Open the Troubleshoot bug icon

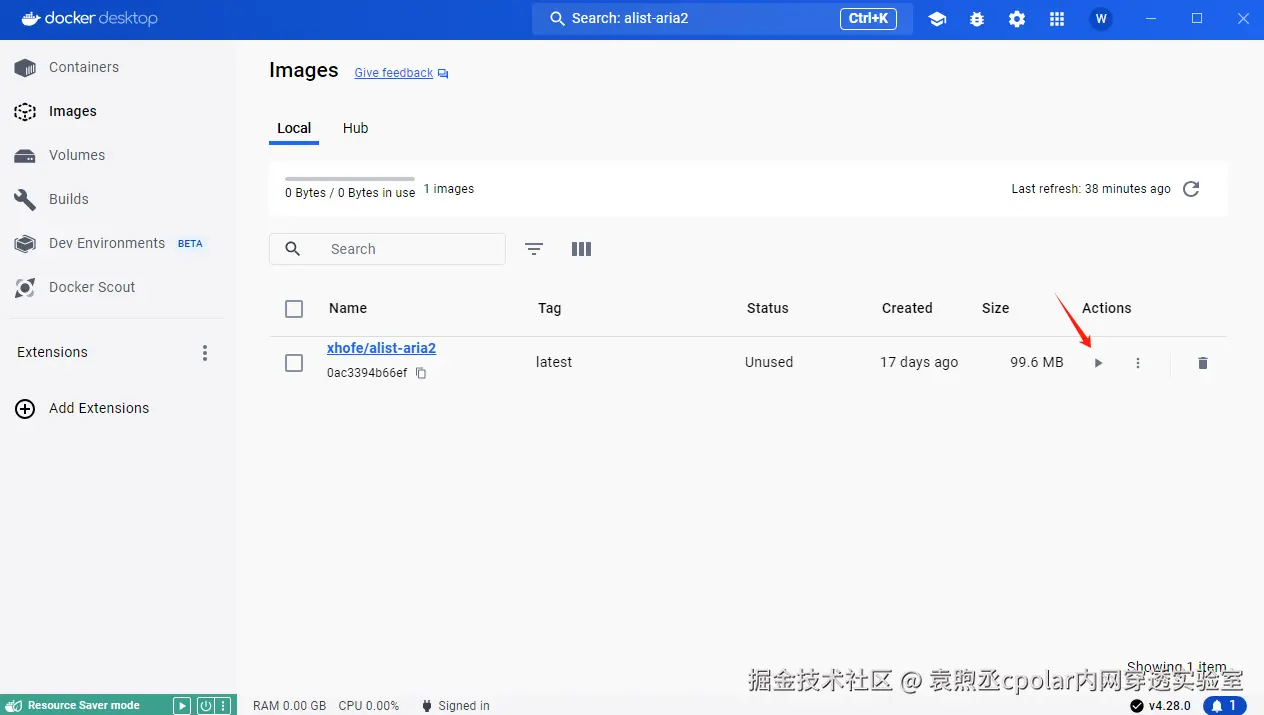click(977, 19)
